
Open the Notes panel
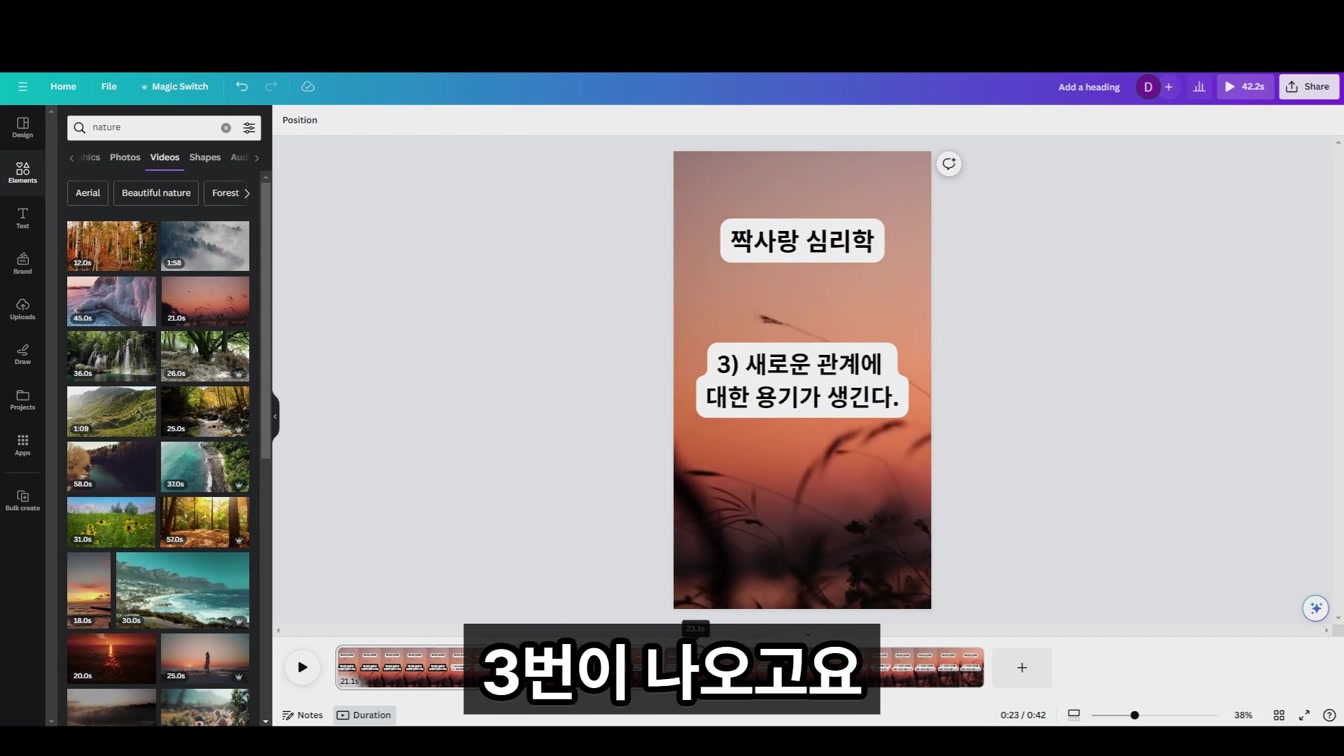point(303,715)
